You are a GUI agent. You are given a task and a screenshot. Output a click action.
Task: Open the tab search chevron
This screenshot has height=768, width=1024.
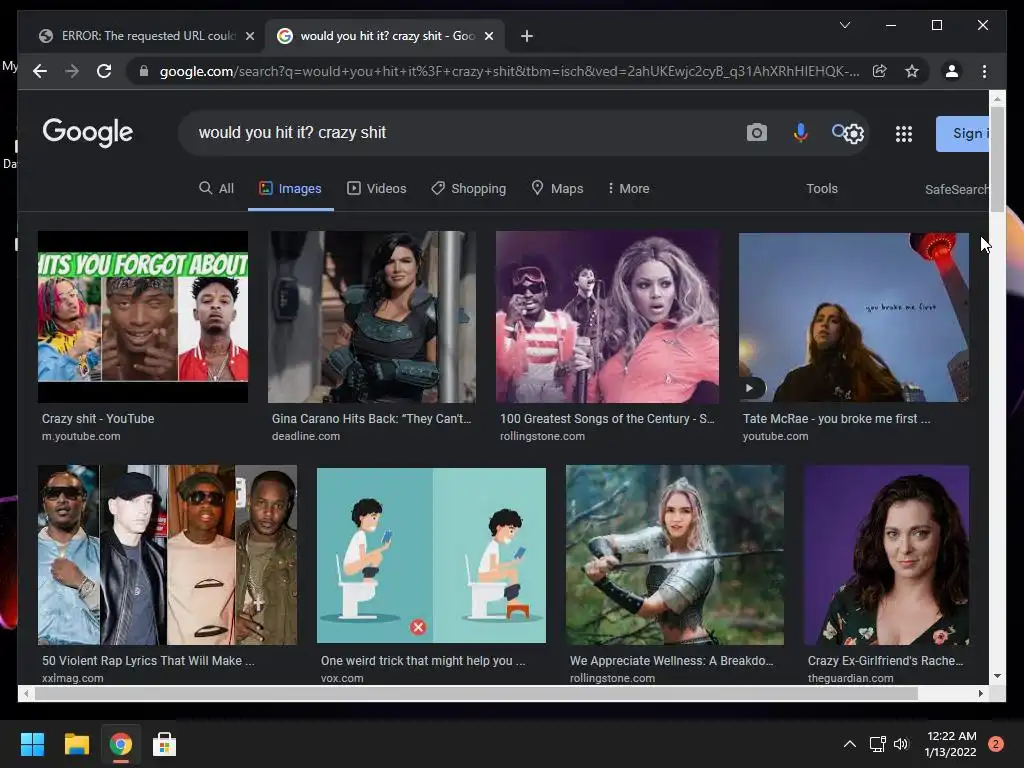(844, 25)
